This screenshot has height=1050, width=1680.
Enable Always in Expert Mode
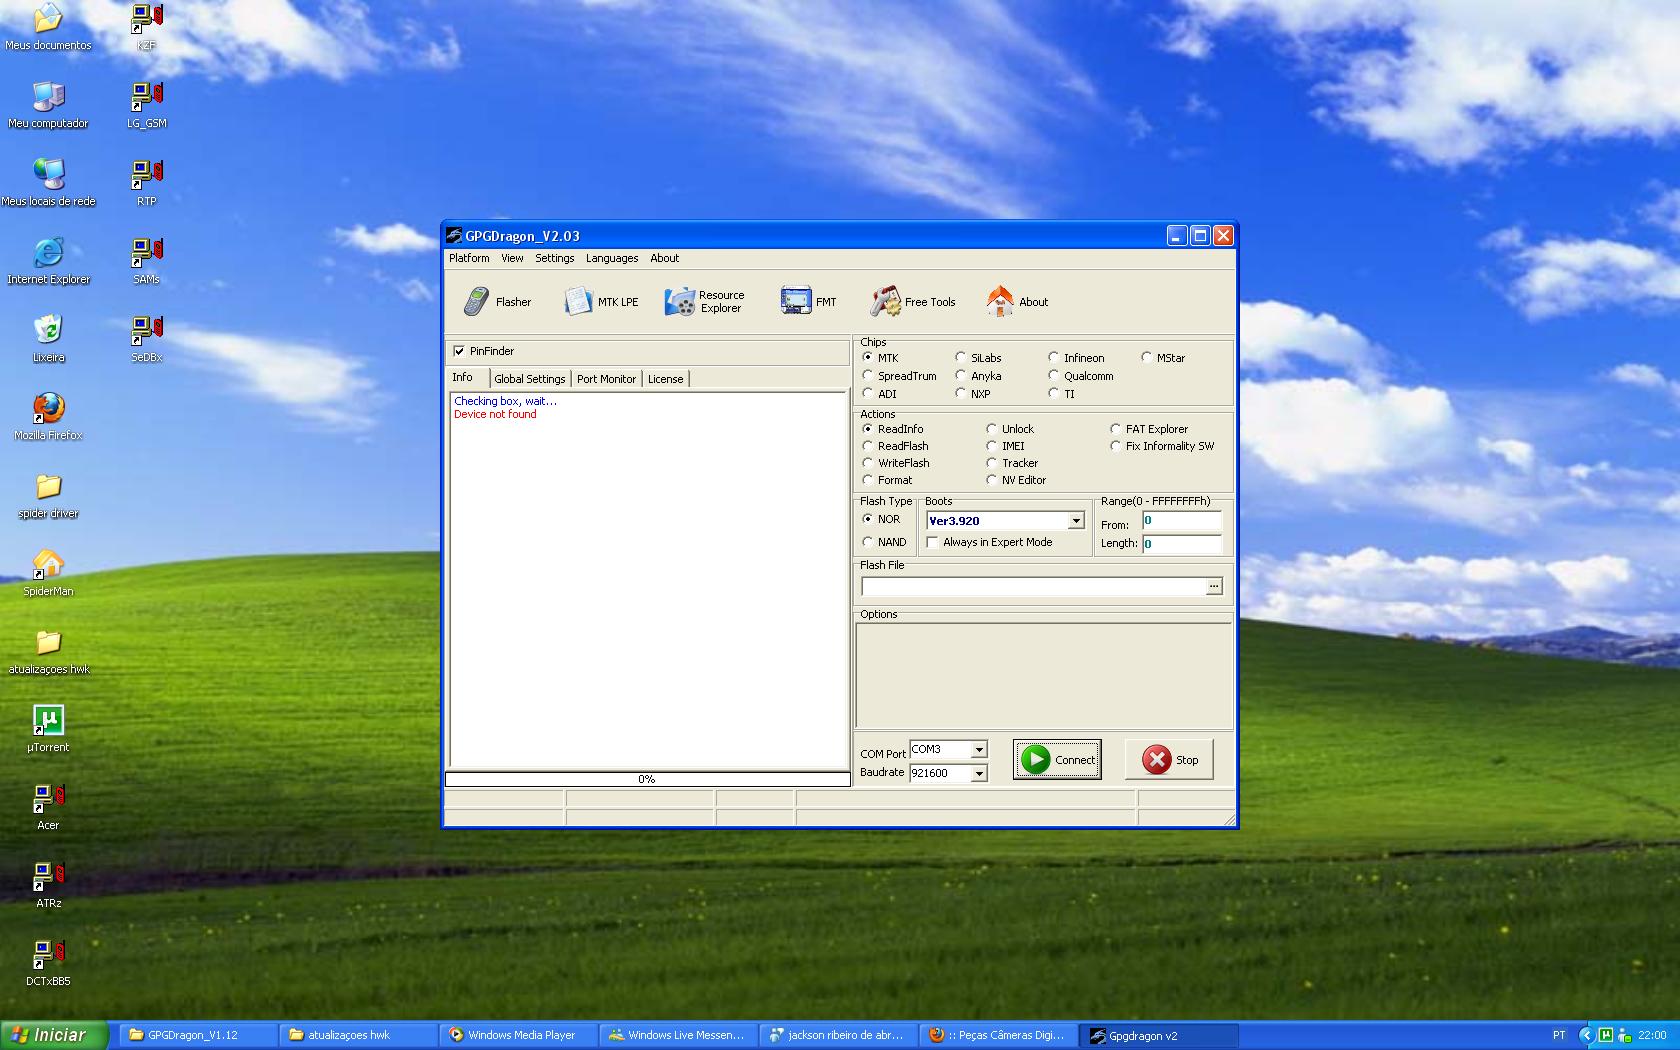(932, 542)
